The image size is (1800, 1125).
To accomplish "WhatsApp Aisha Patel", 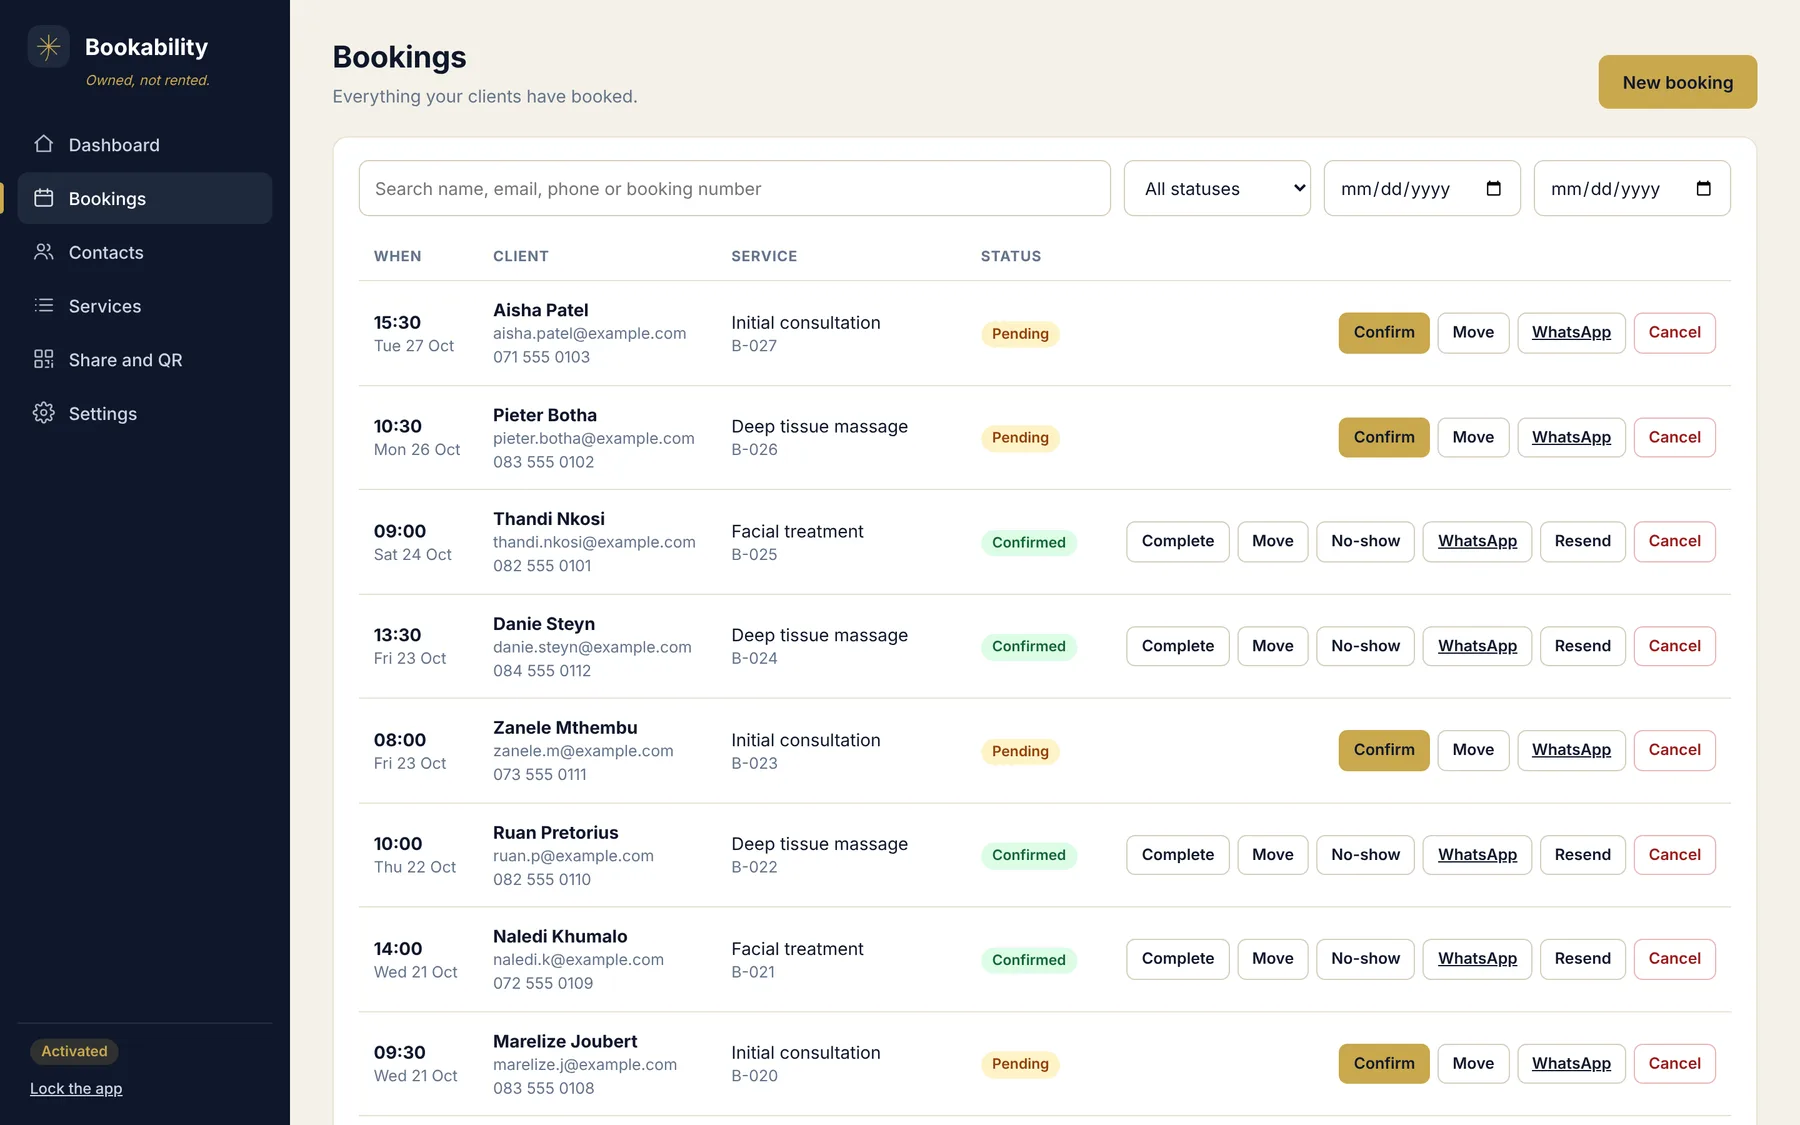I will tap(1571, 333).
